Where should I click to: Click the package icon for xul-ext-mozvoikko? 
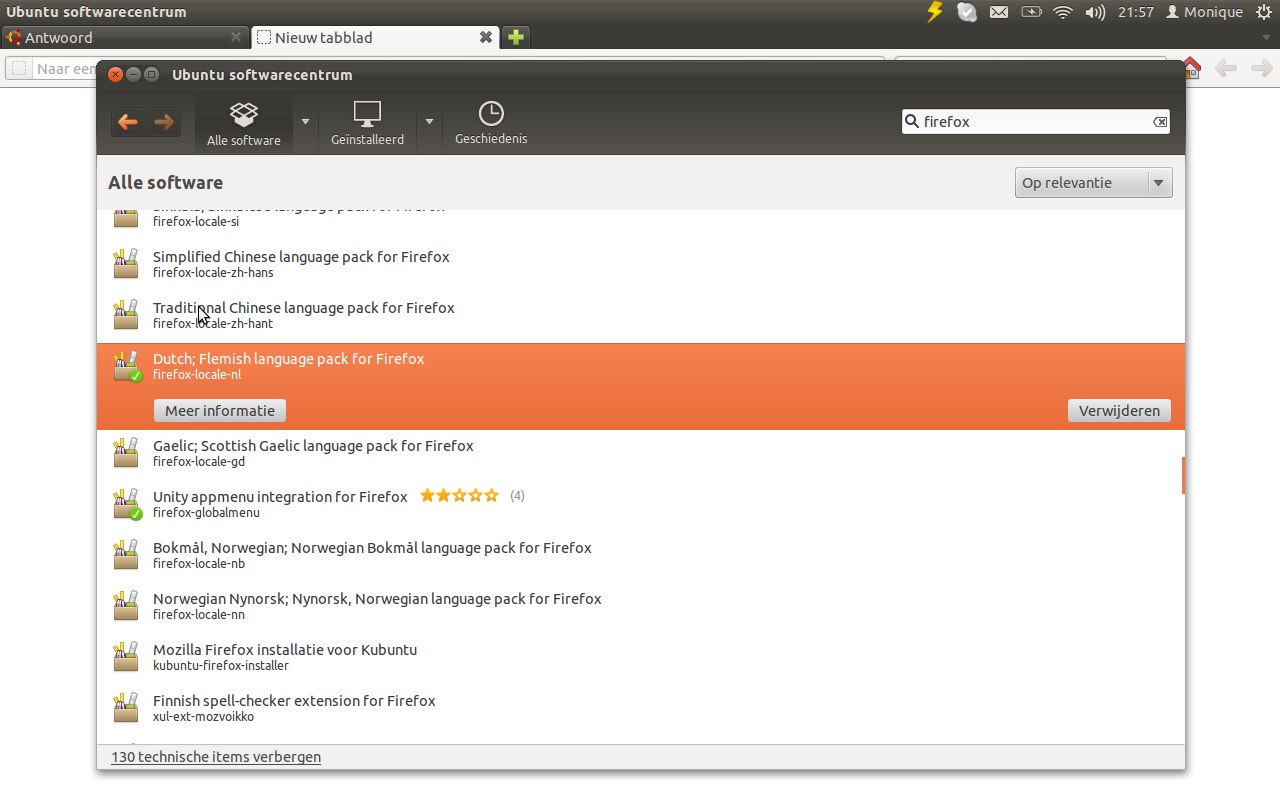point(126,708)
